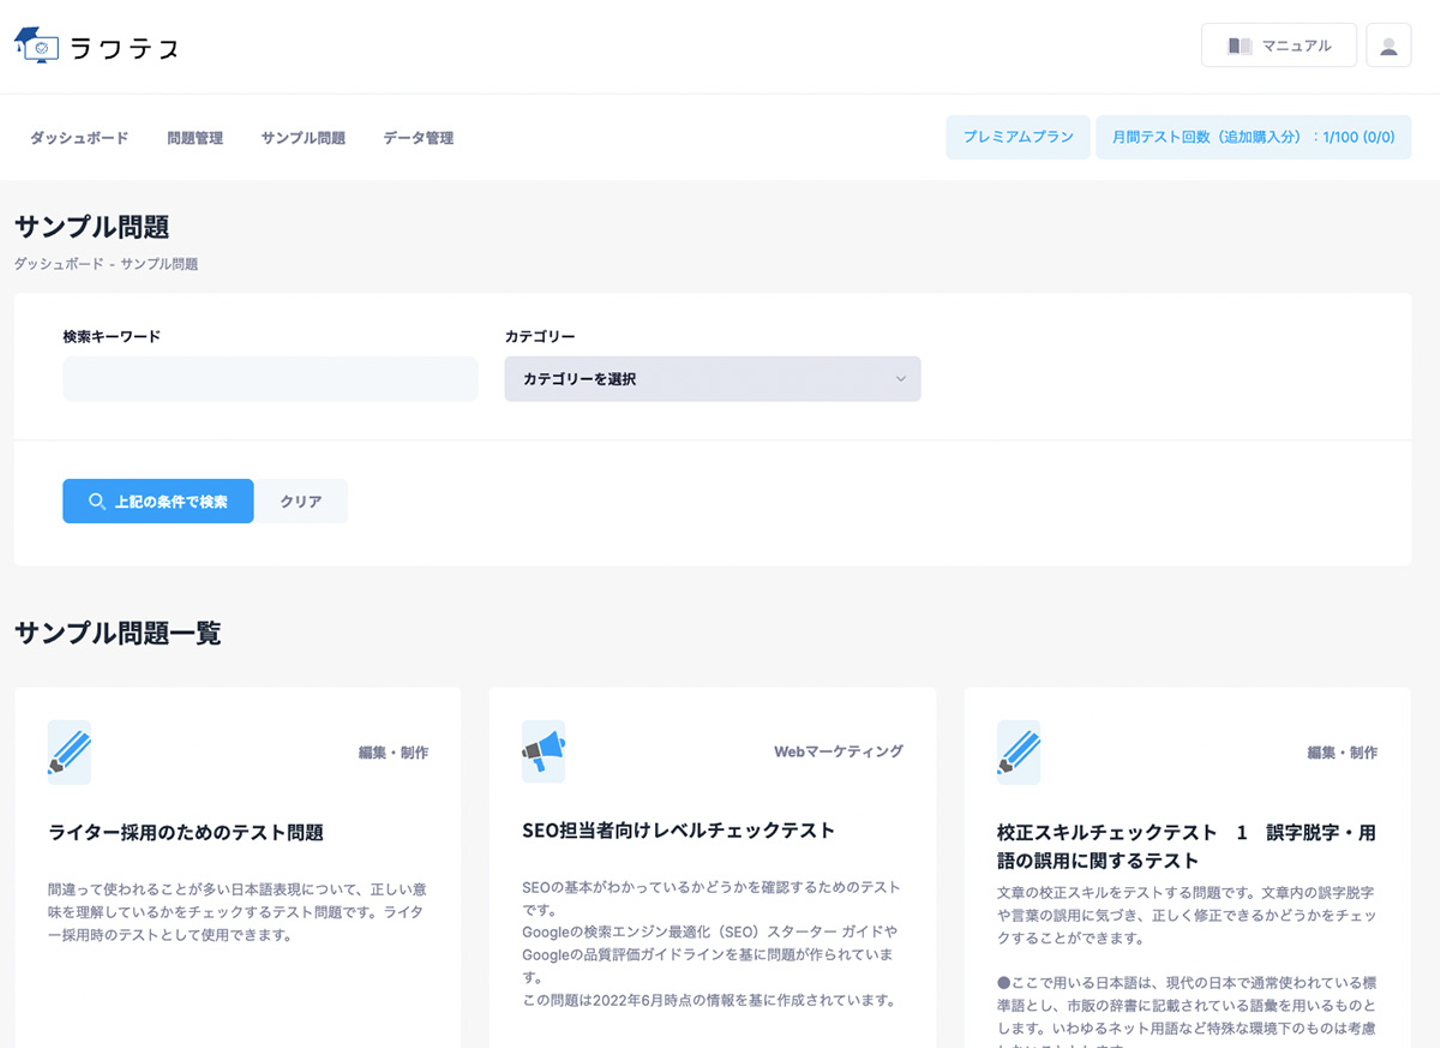Click the プレミアムプラン button

pos(1017,137)
